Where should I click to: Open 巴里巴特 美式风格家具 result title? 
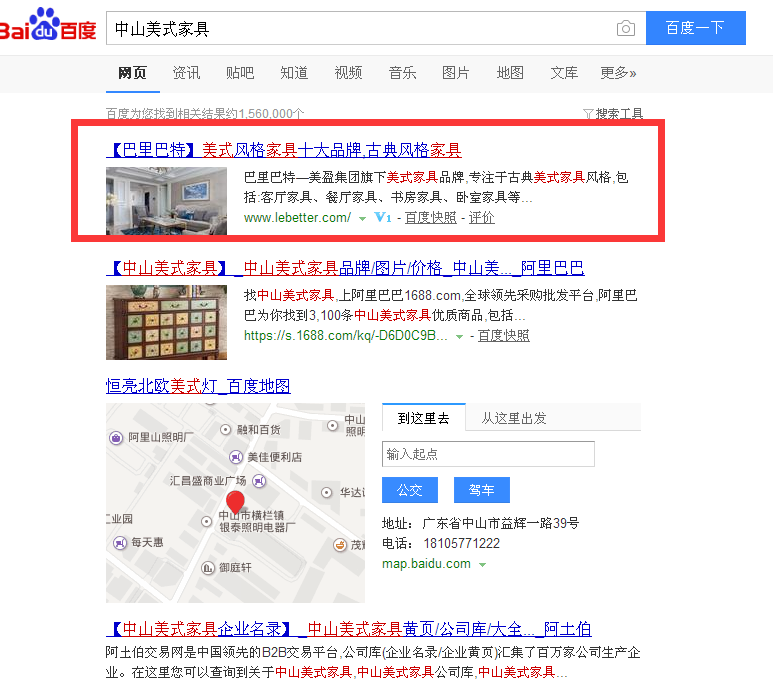pyautogui.click(x=284, y=150)
